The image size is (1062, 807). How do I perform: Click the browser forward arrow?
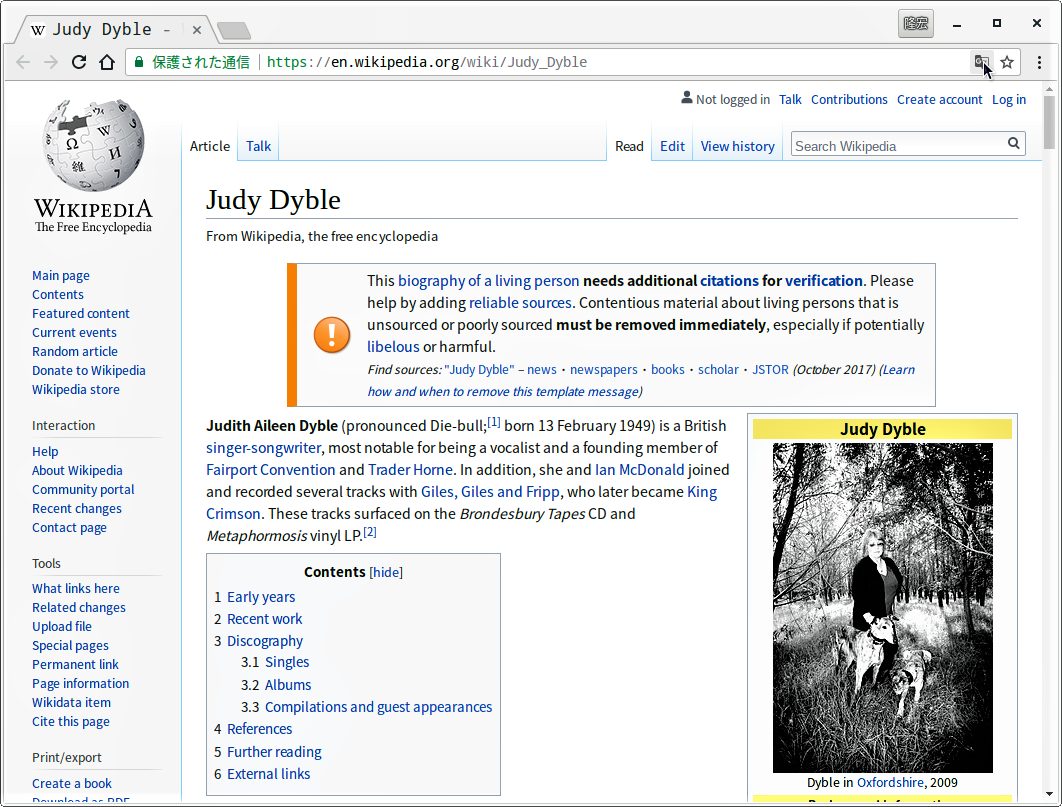point(51,62)
